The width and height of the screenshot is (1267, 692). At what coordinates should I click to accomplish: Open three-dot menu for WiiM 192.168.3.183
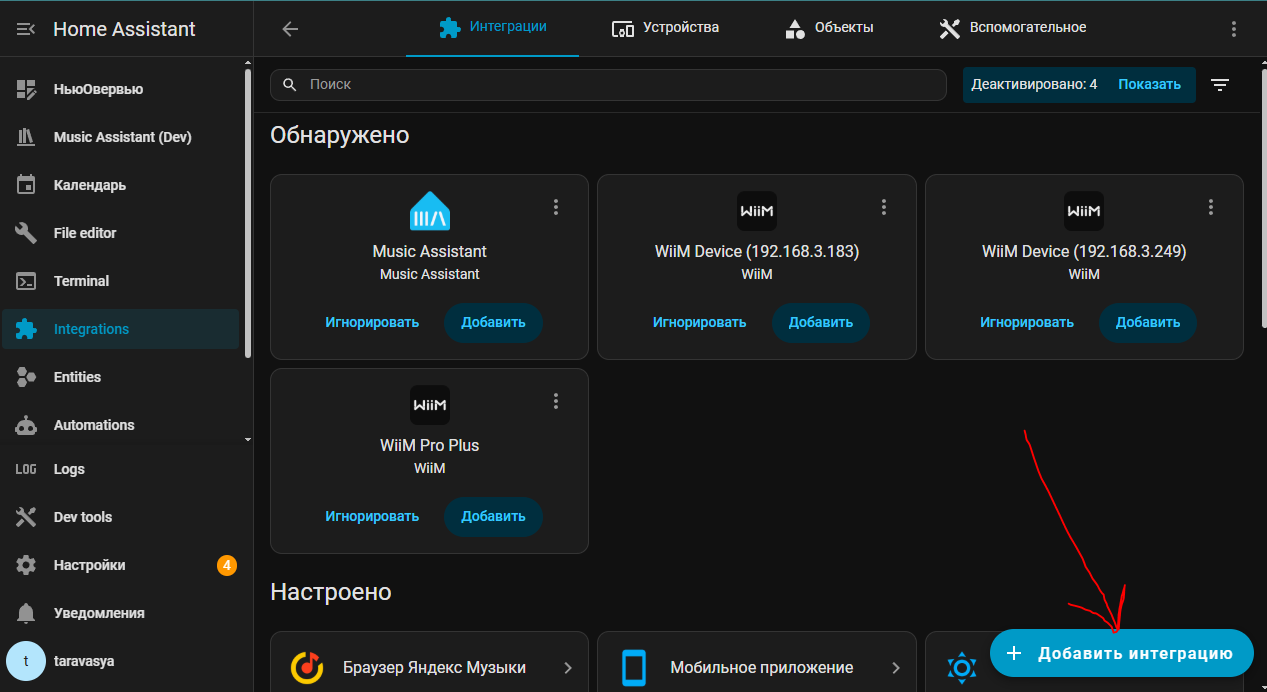click(883, 207)
